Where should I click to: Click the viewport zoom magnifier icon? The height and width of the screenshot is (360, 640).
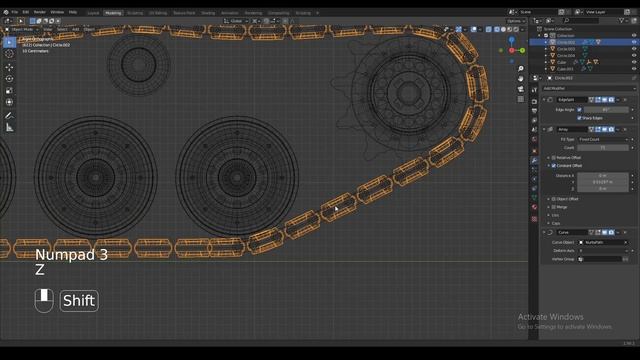pyautogui.click(x=520, y=69)
